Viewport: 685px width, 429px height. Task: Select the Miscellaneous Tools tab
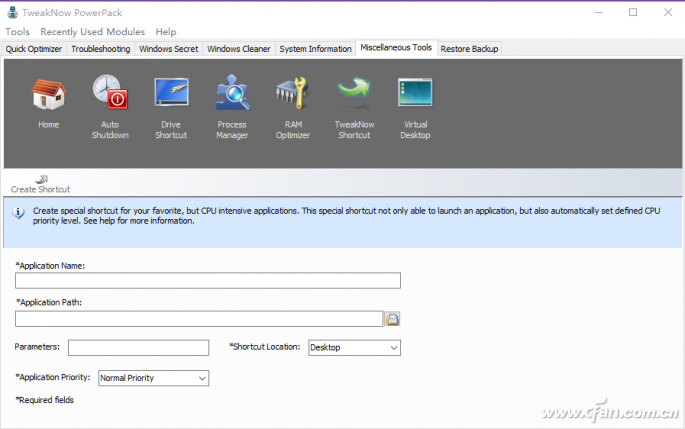click(396, 48)
